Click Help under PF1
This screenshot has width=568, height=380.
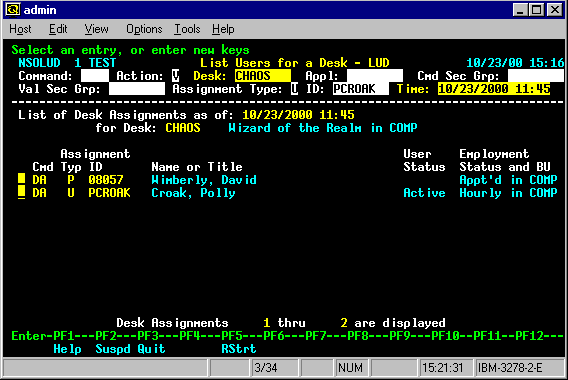[x=67, y=349]
